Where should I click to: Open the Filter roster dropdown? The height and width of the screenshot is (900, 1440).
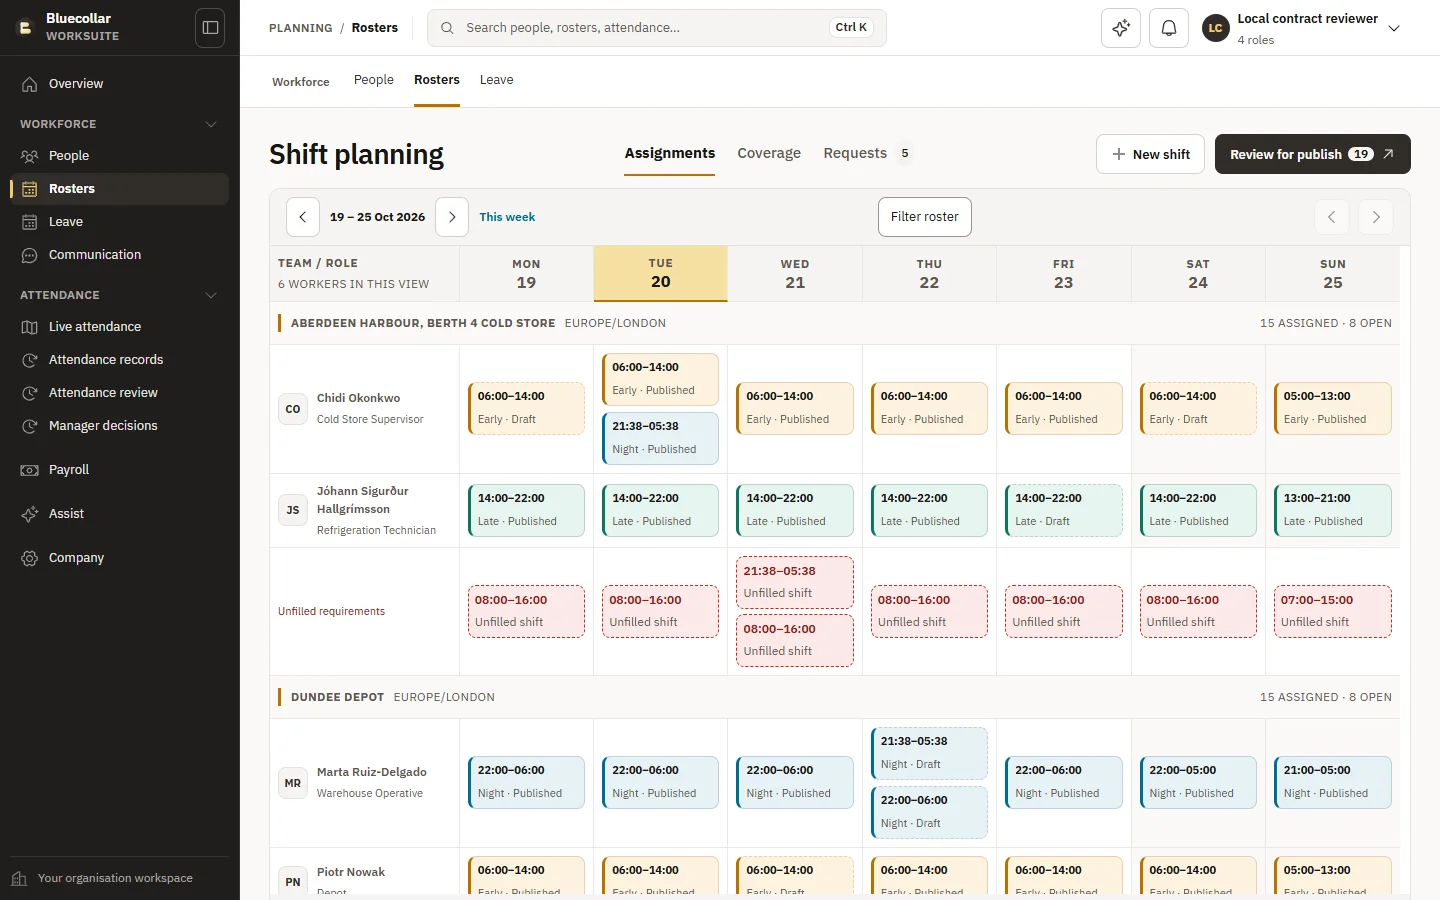coord(925,217)
